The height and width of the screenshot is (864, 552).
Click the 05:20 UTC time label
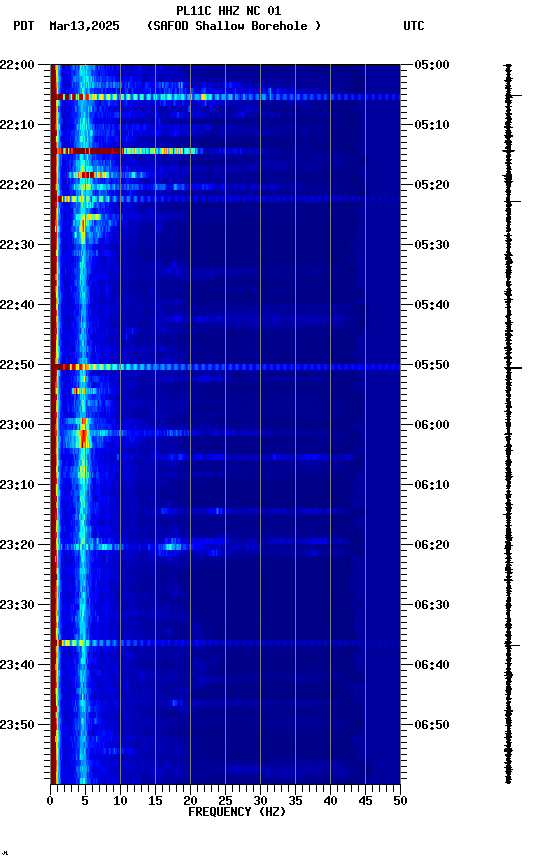tap(432, 185)
